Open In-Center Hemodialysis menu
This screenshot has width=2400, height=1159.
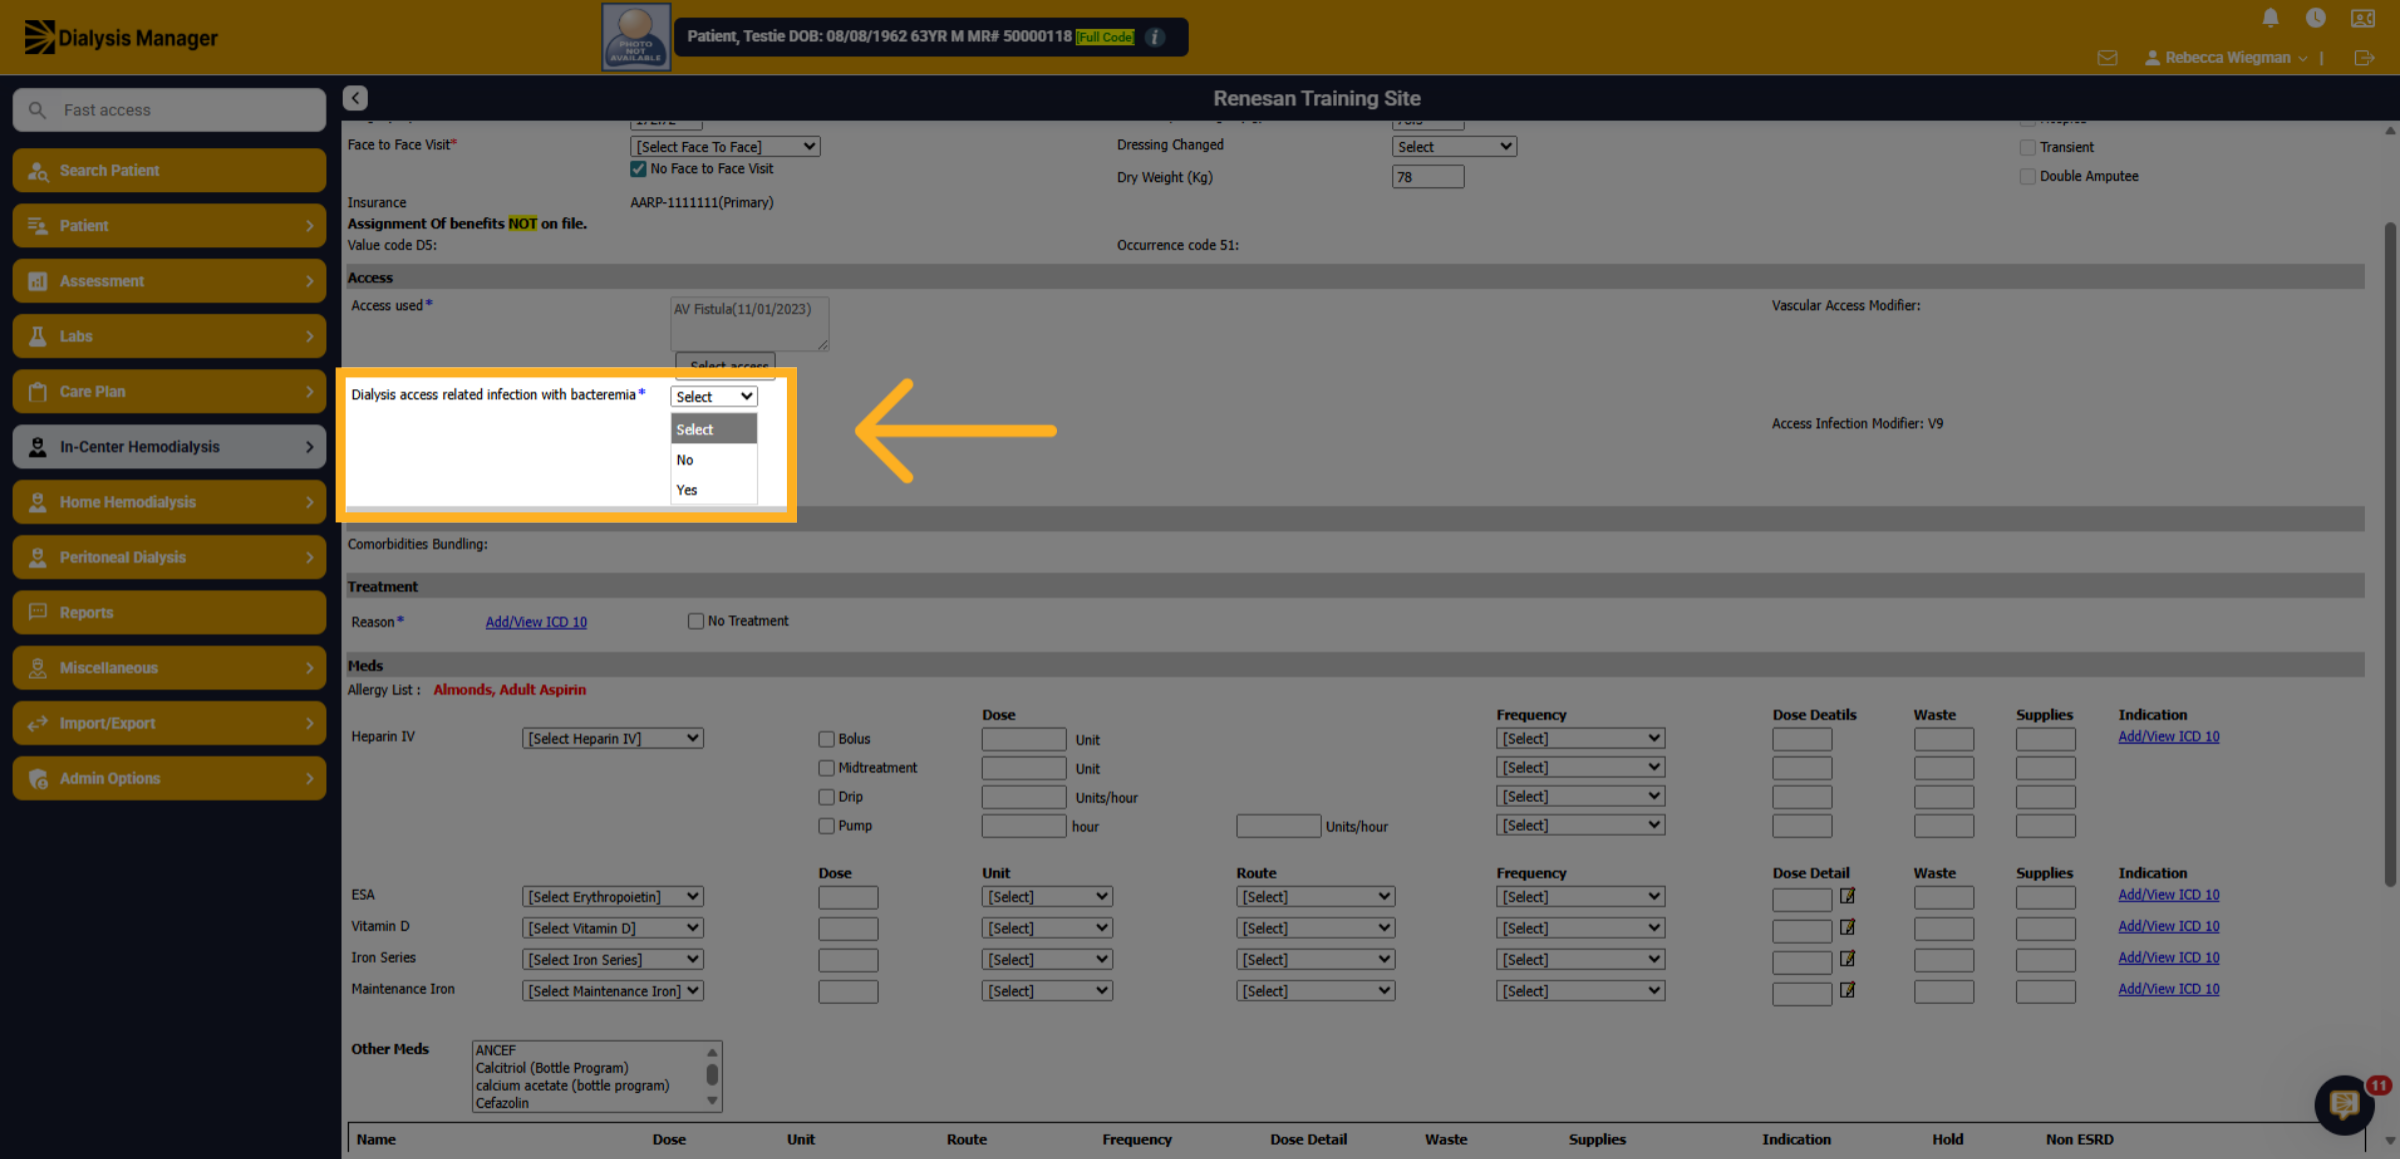(169, 447)
